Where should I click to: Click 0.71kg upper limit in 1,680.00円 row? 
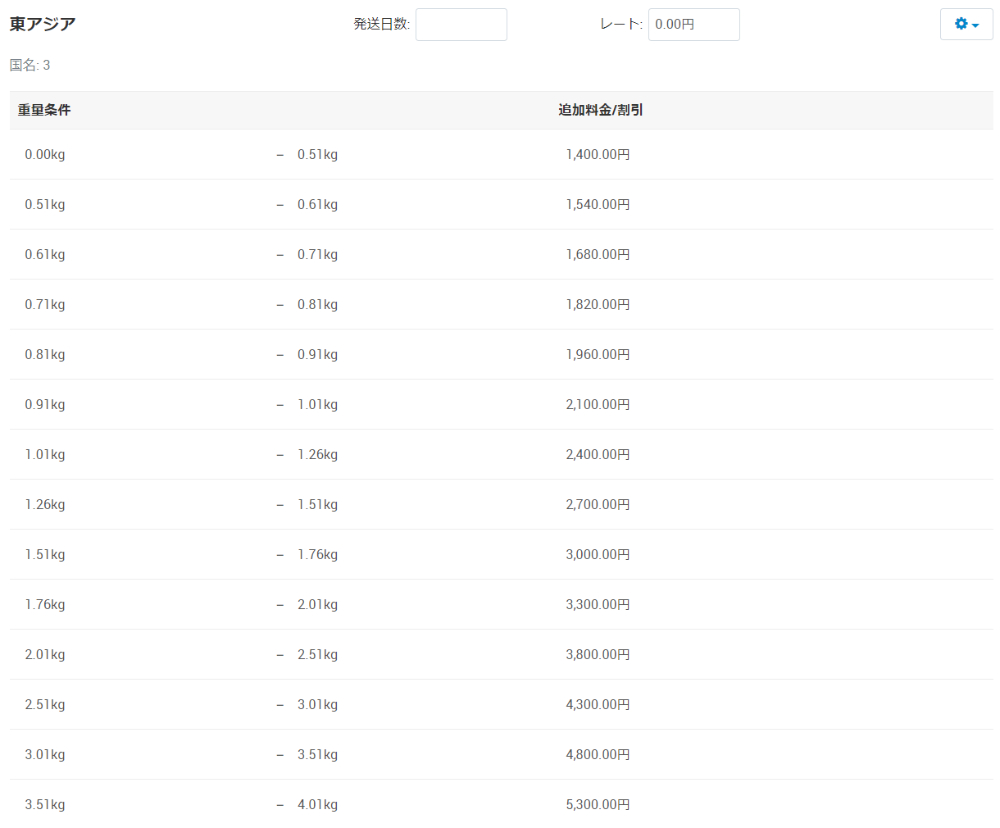[x=318, y=255]
